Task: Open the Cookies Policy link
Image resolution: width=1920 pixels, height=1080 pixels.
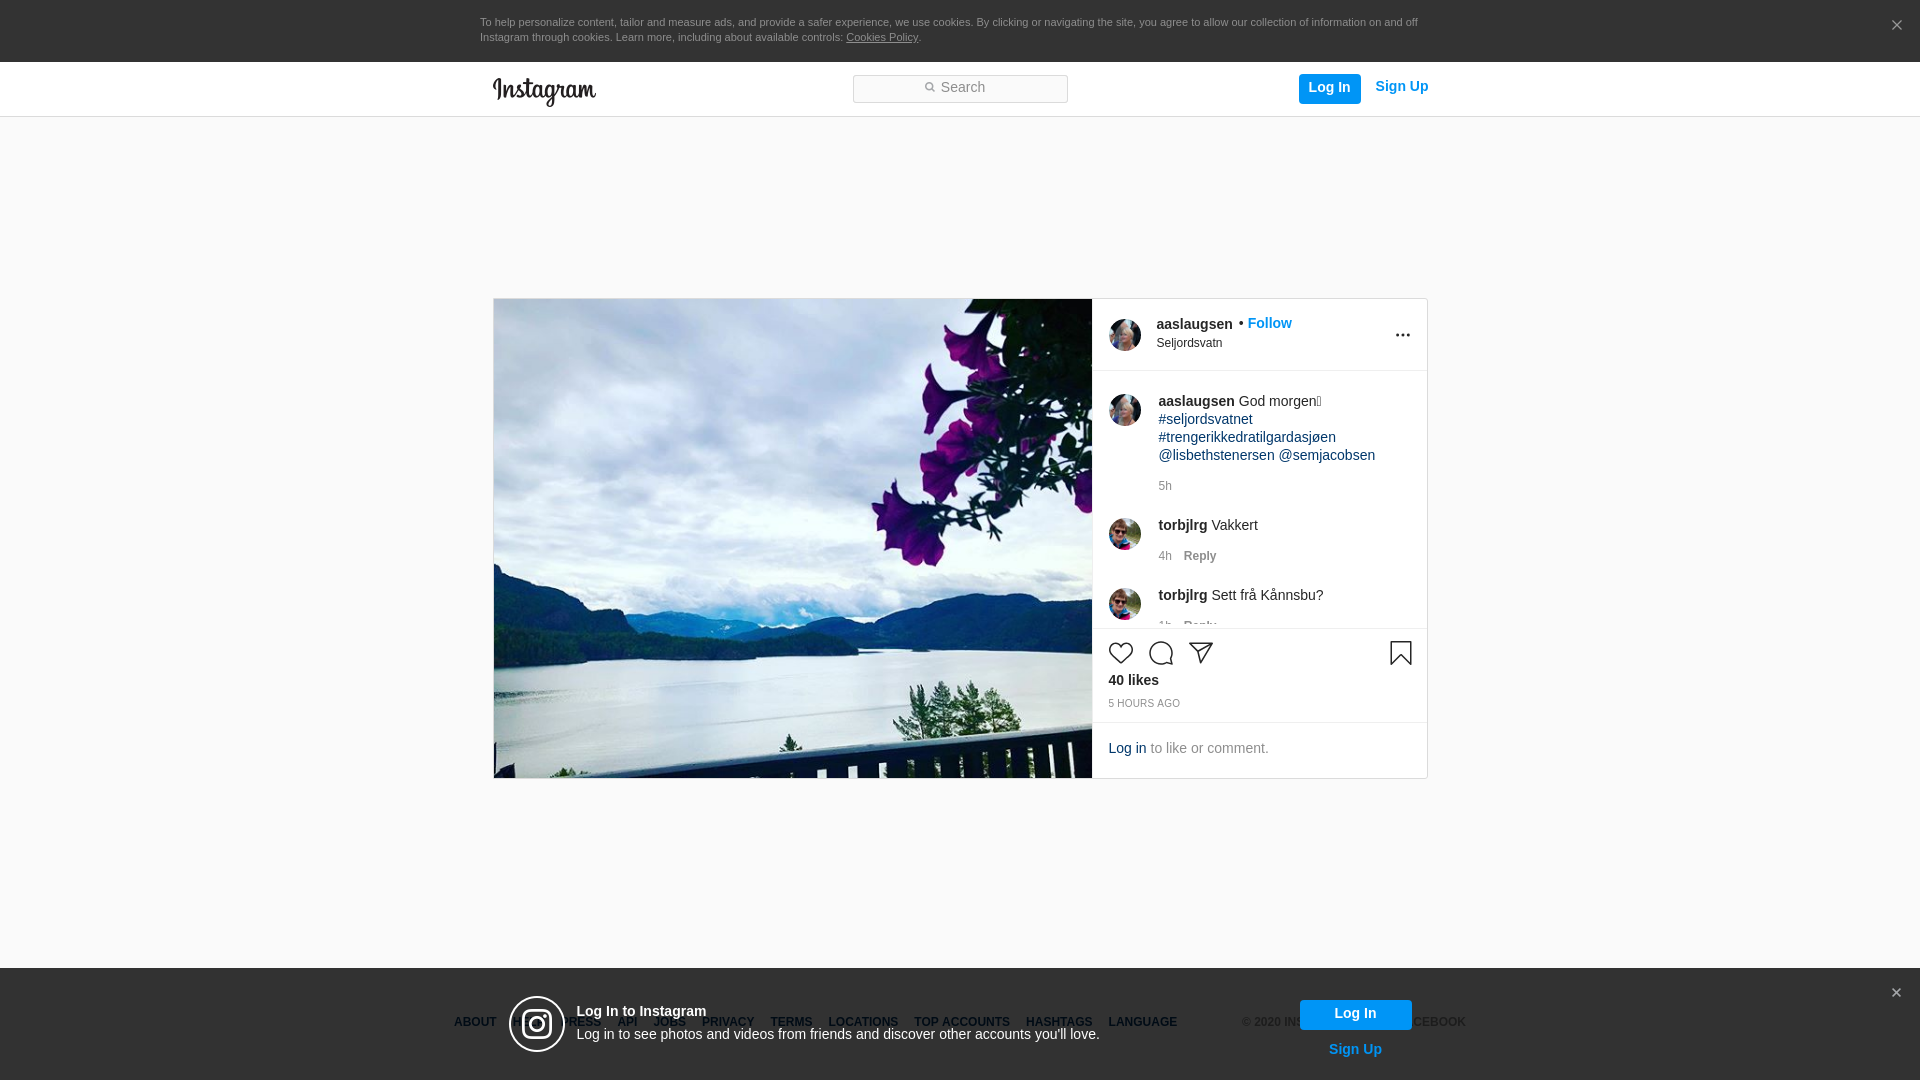Action: [882, 37]
